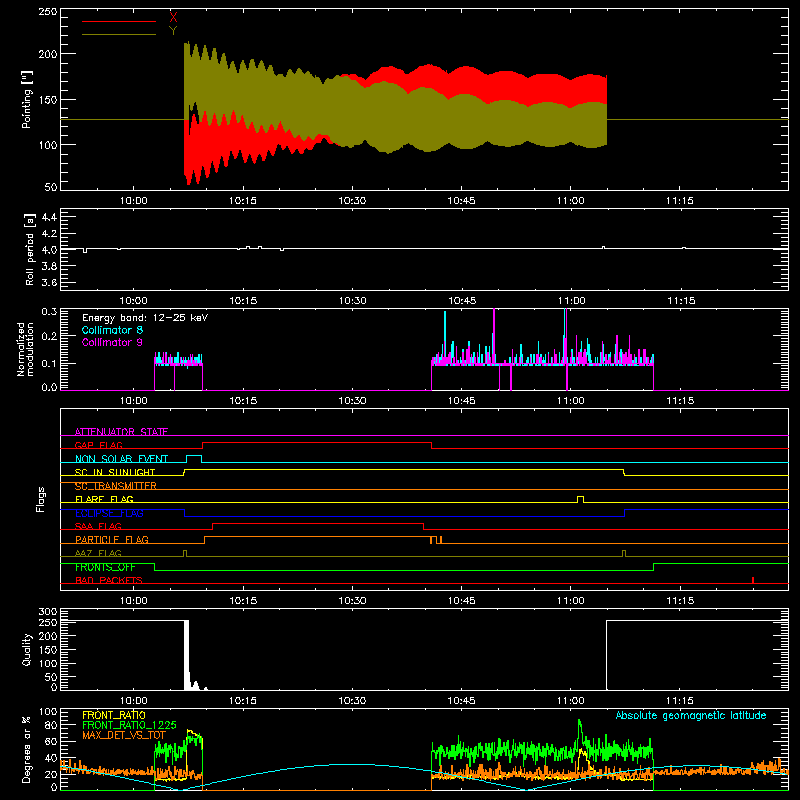Click the FLARE_FLAG pulse near 11:00

(580, 499)
